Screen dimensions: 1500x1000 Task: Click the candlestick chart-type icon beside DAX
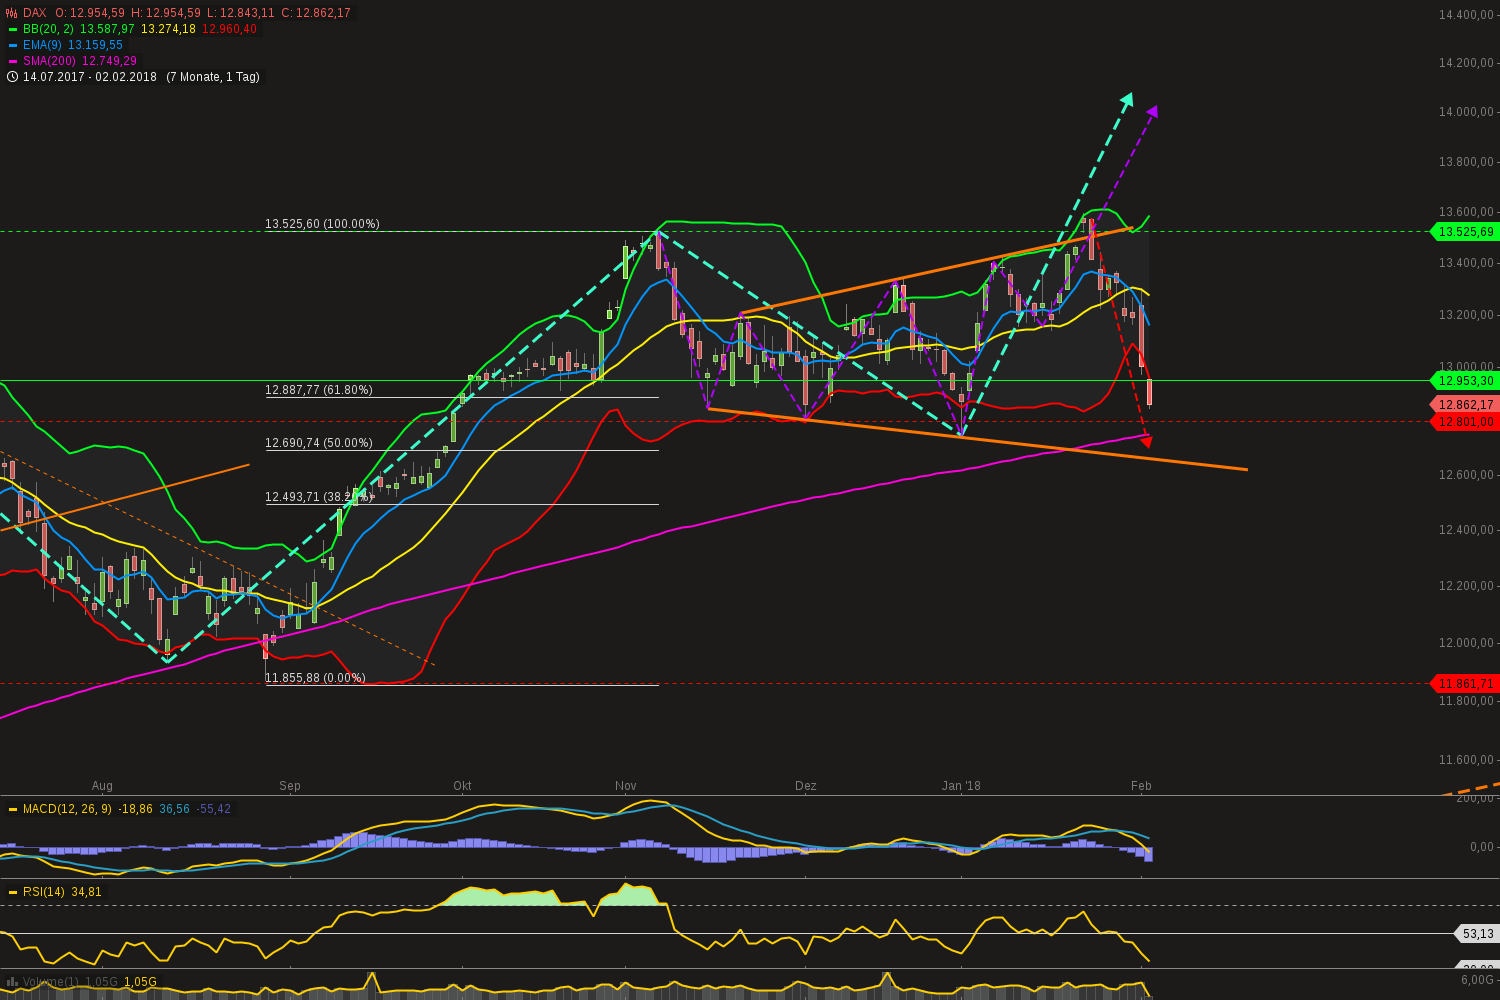12,13
